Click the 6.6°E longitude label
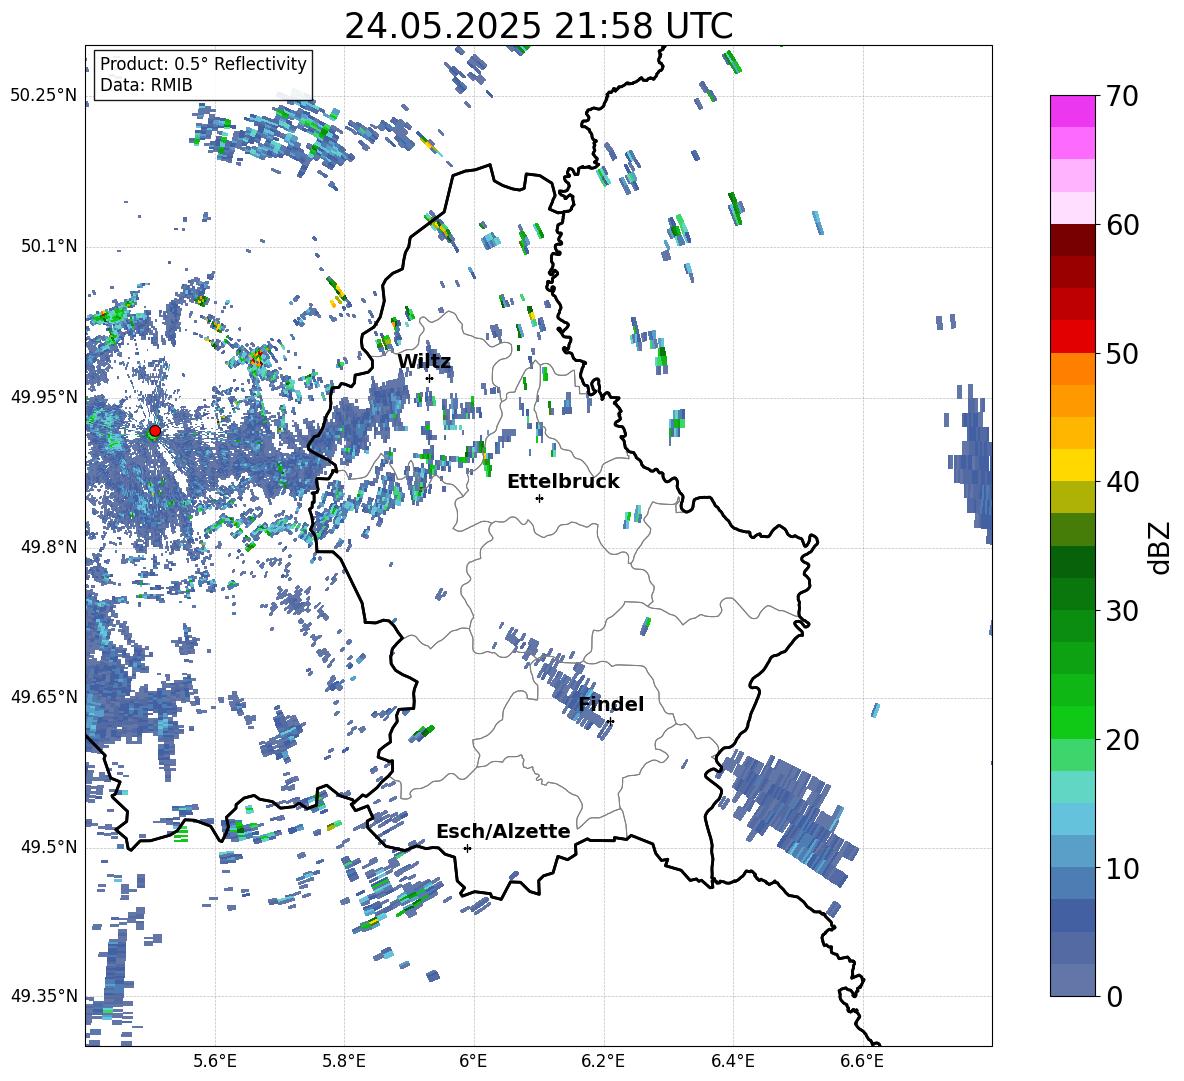The height and width of the screenshot is (1081, 1184). (x=862, y=1061)
